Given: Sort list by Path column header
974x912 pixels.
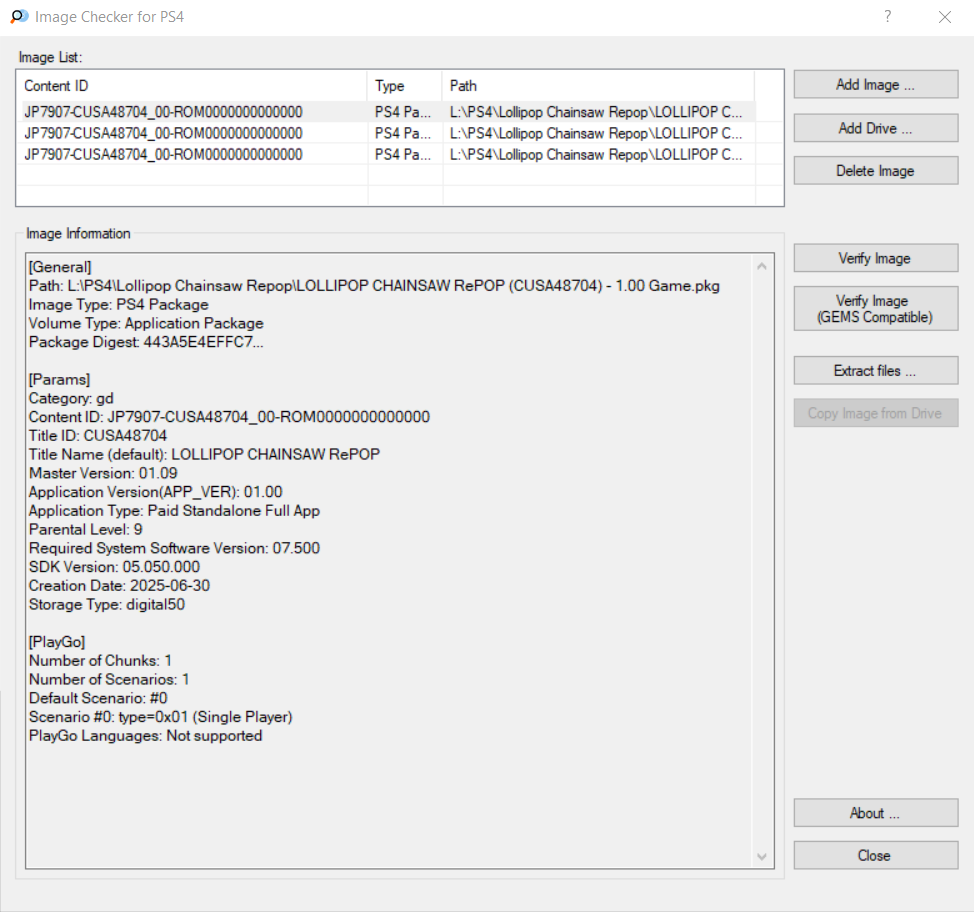Looking at the screenshot, I should (599, 86).
